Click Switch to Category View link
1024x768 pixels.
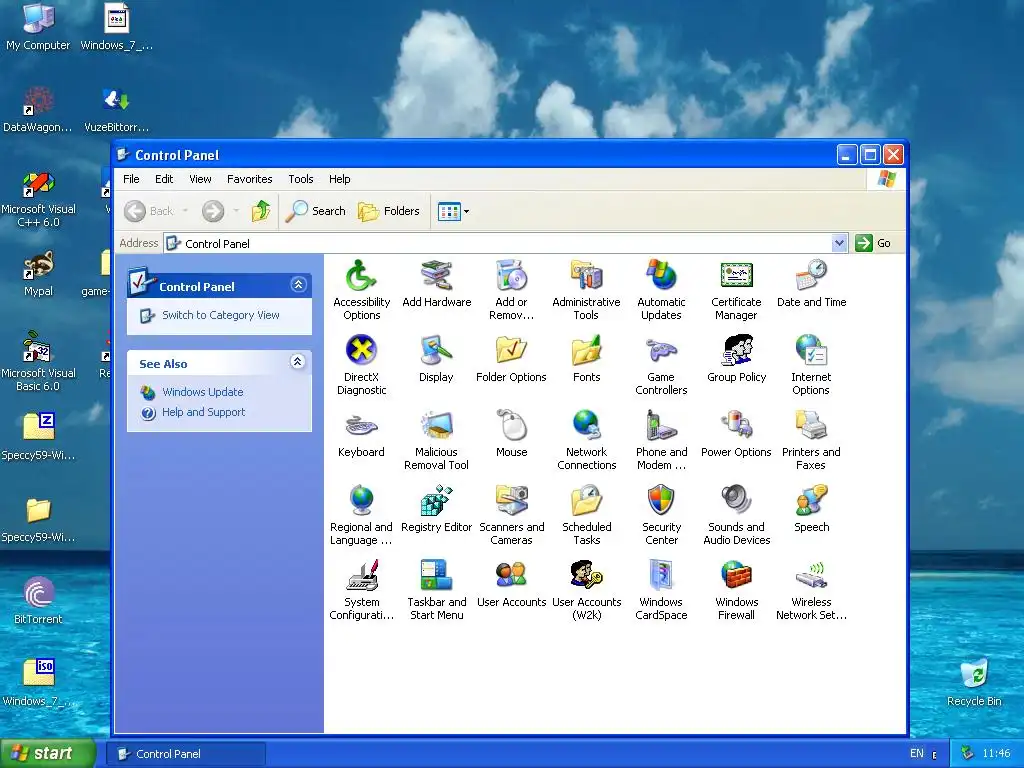coord(220,315)
